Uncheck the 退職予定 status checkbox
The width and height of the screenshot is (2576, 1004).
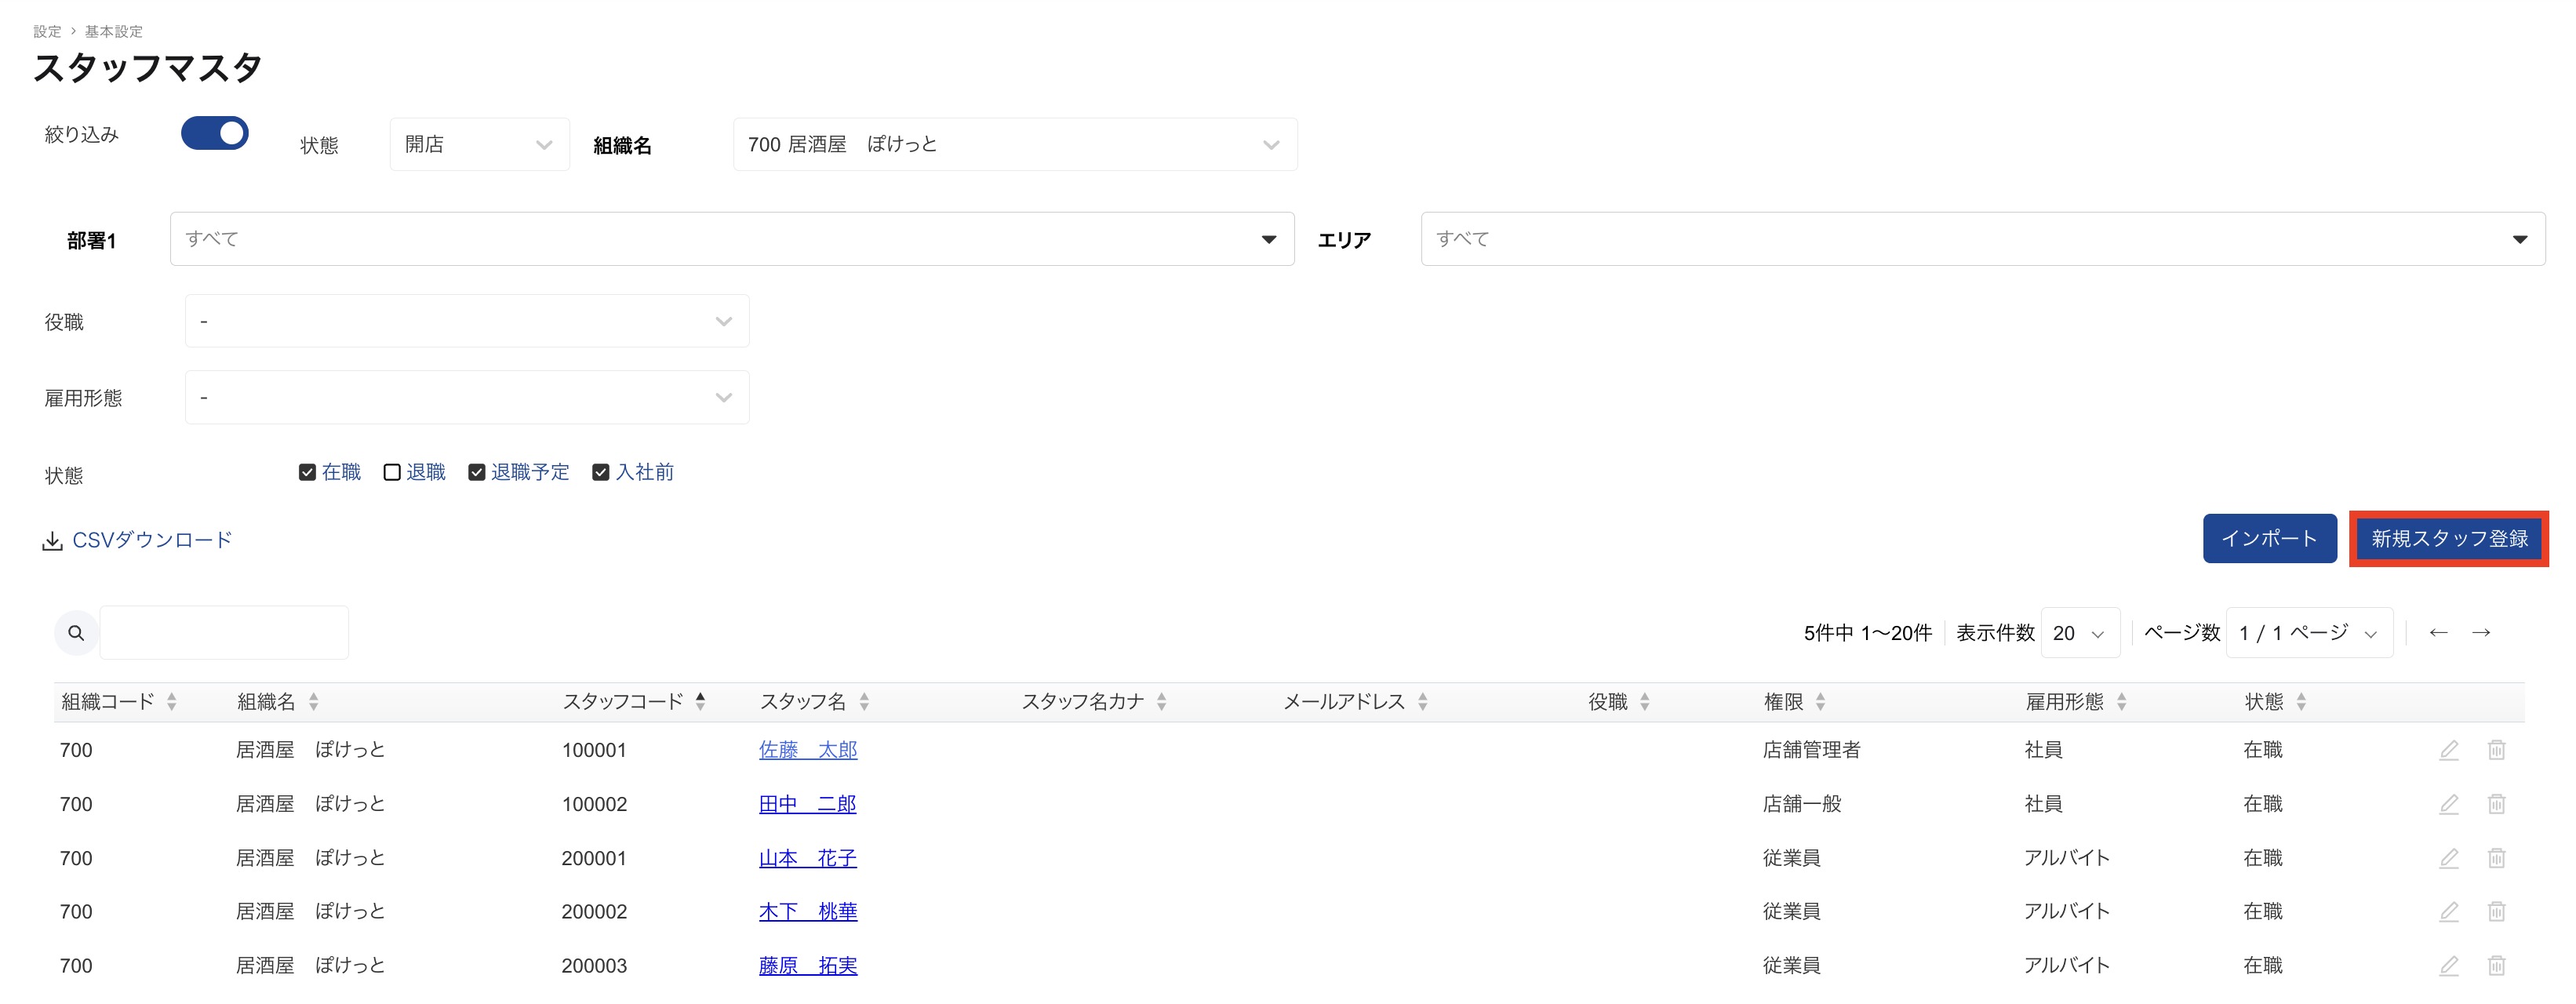coord(477,472)
